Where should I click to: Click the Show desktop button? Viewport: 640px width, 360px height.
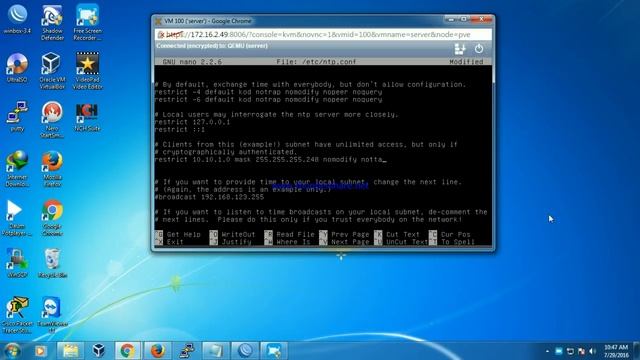(637, 351)
